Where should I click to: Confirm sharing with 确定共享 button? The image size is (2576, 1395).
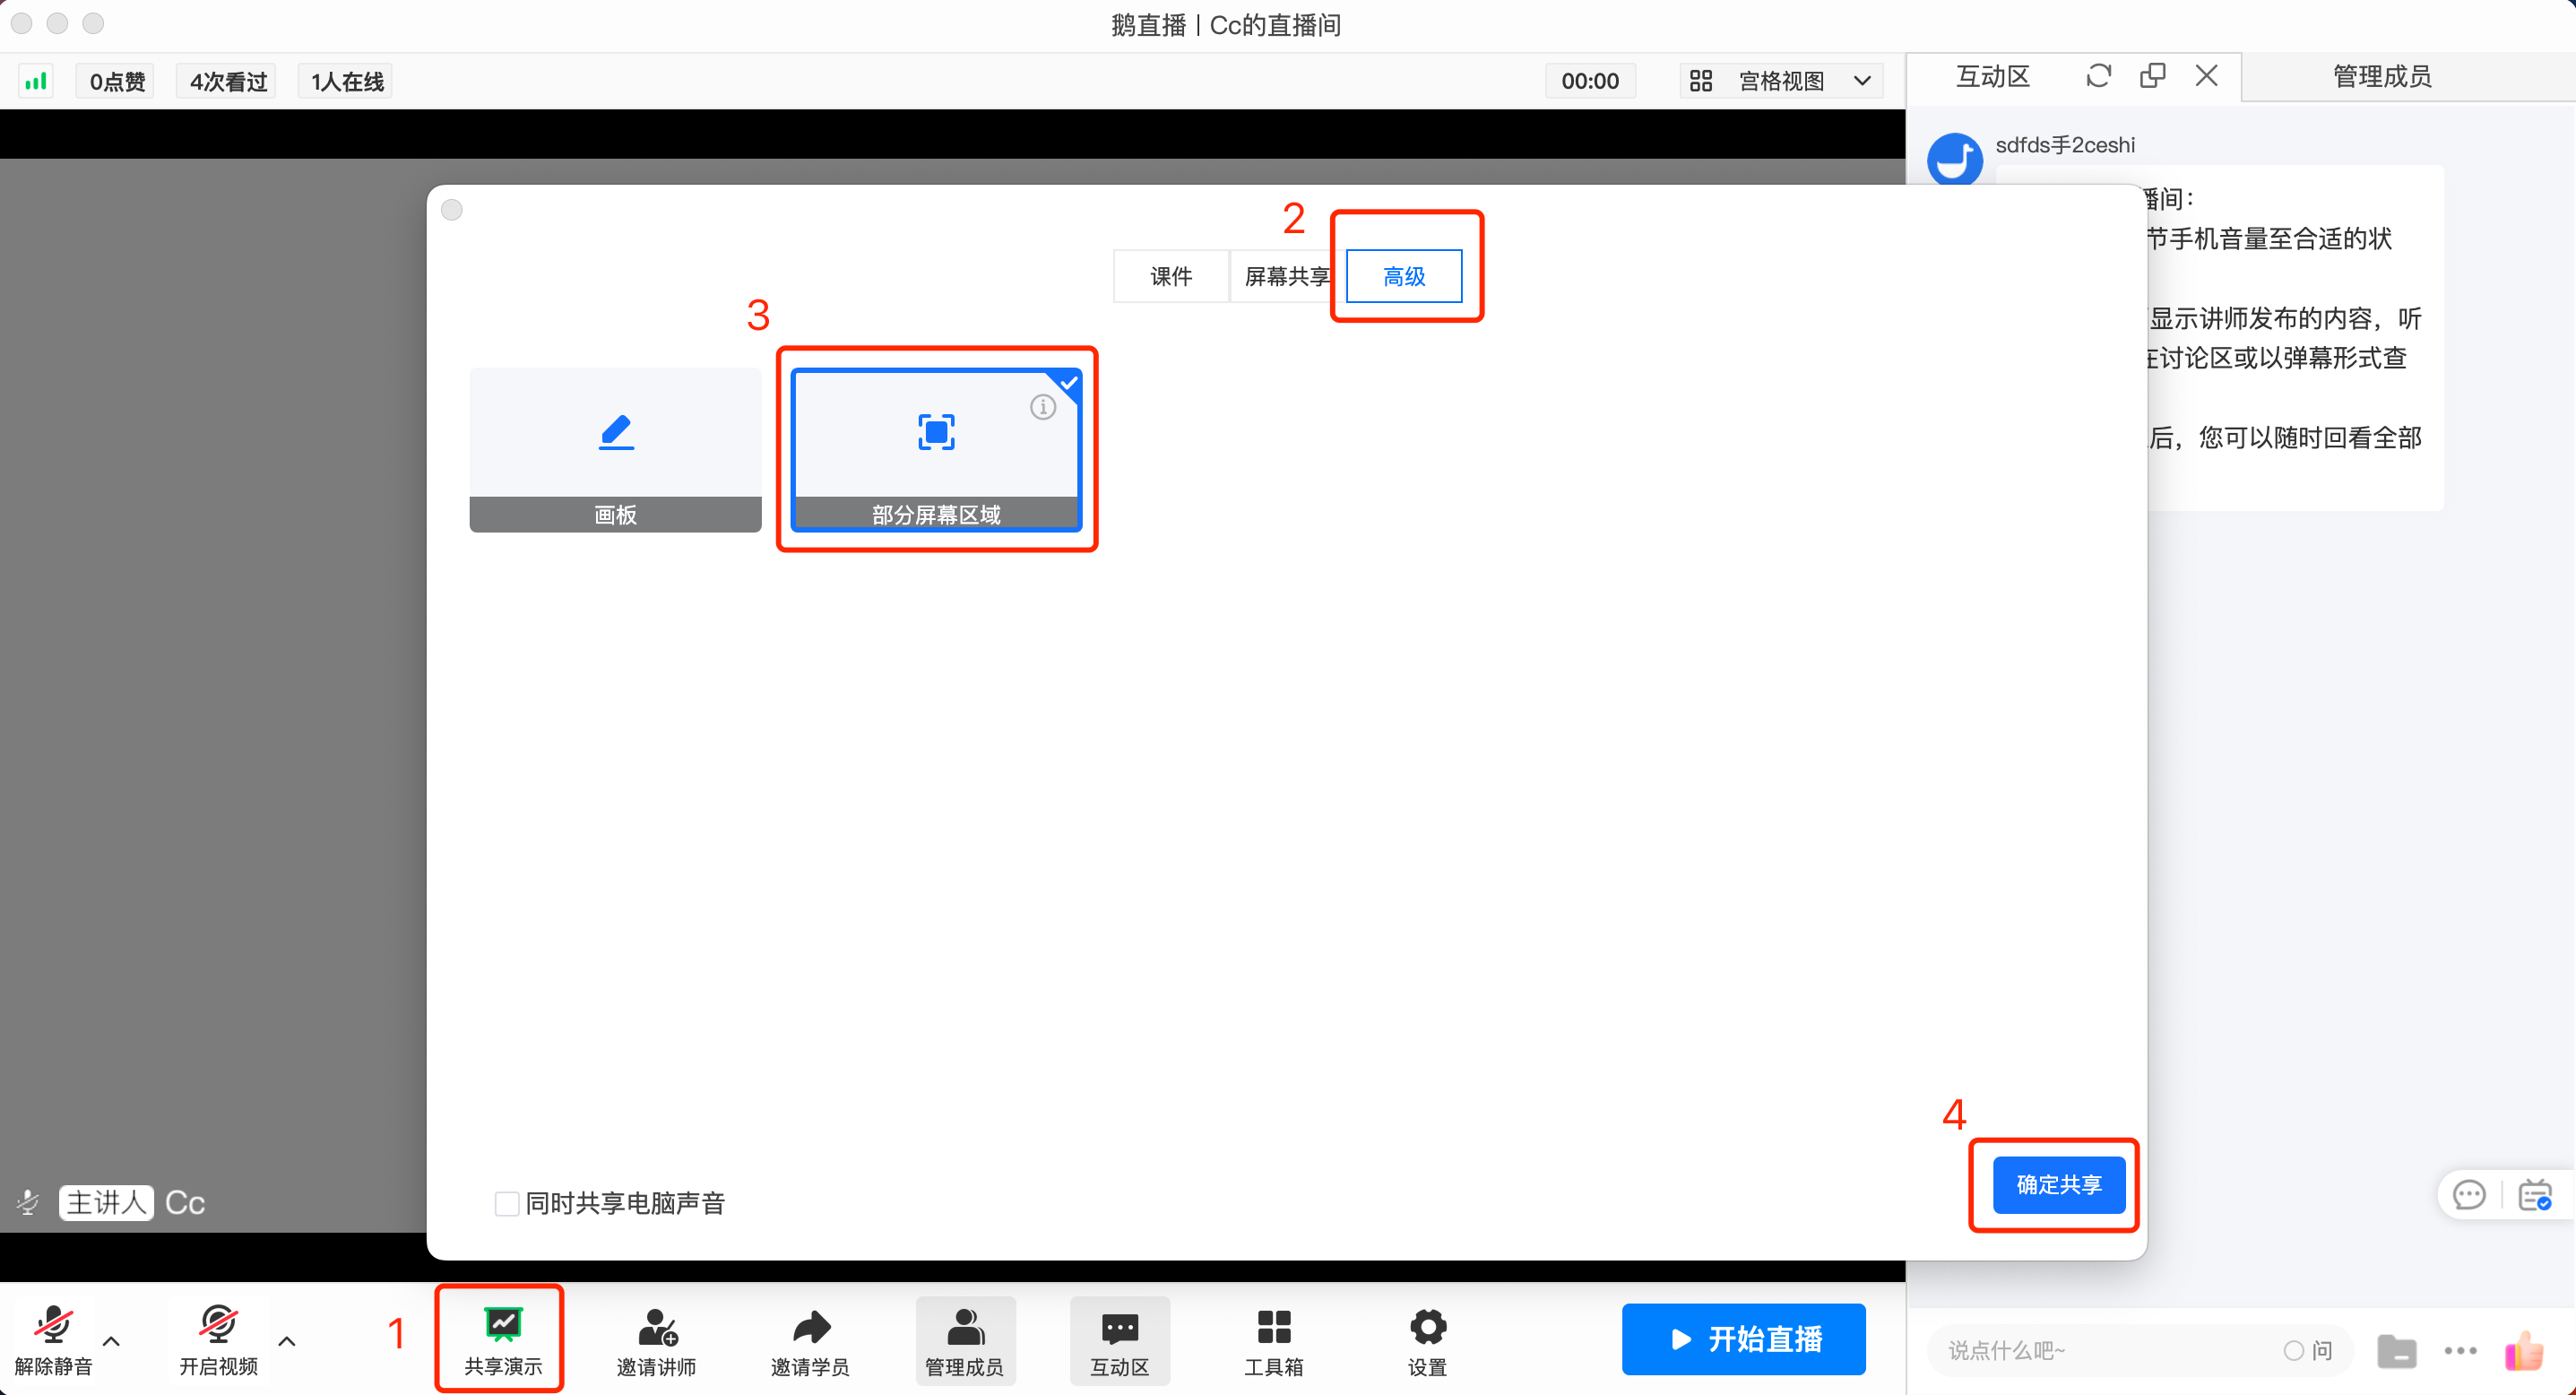pos(2058,1184)
